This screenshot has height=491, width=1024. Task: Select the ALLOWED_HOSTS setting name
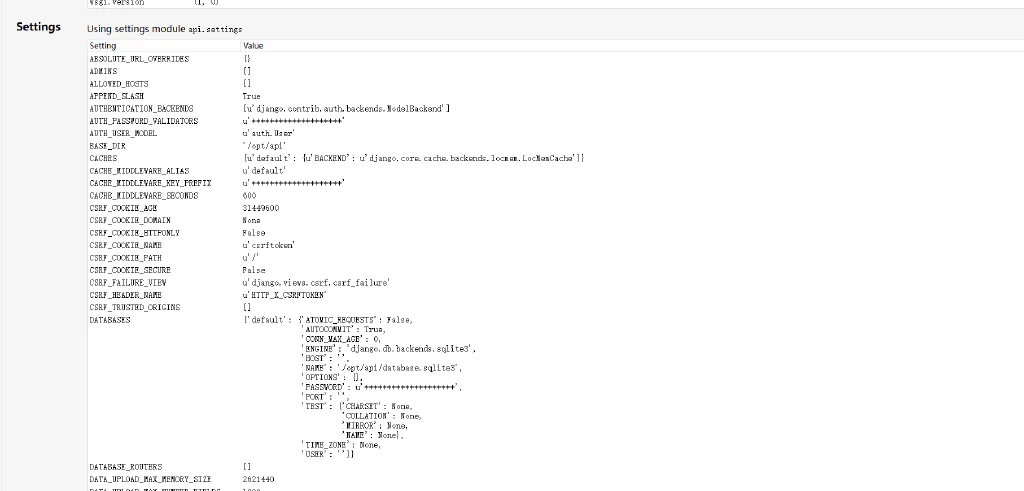[119, 84]
